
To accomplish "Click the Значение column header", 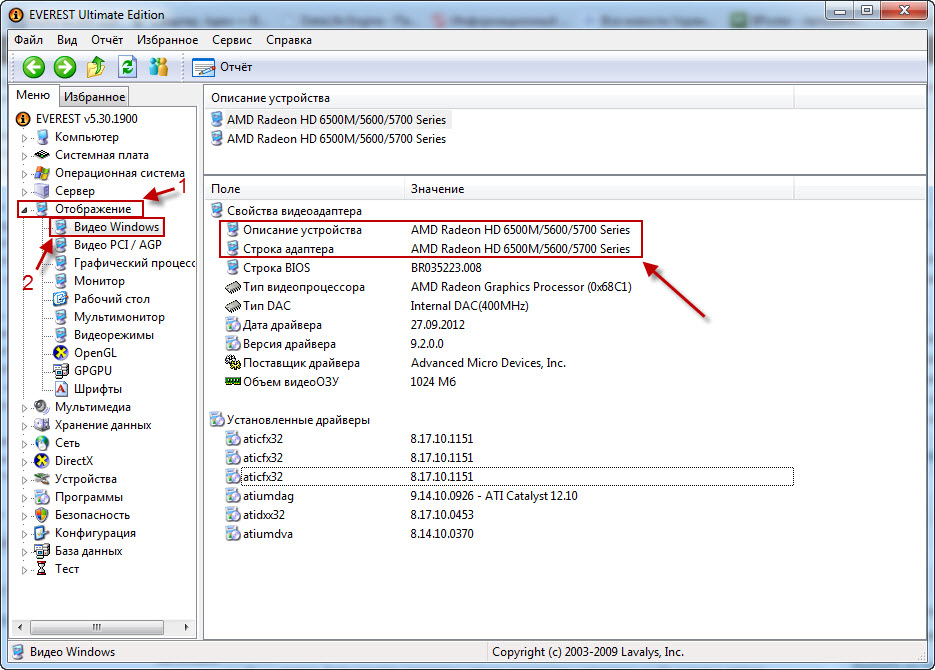I will (x=599, y=188).
